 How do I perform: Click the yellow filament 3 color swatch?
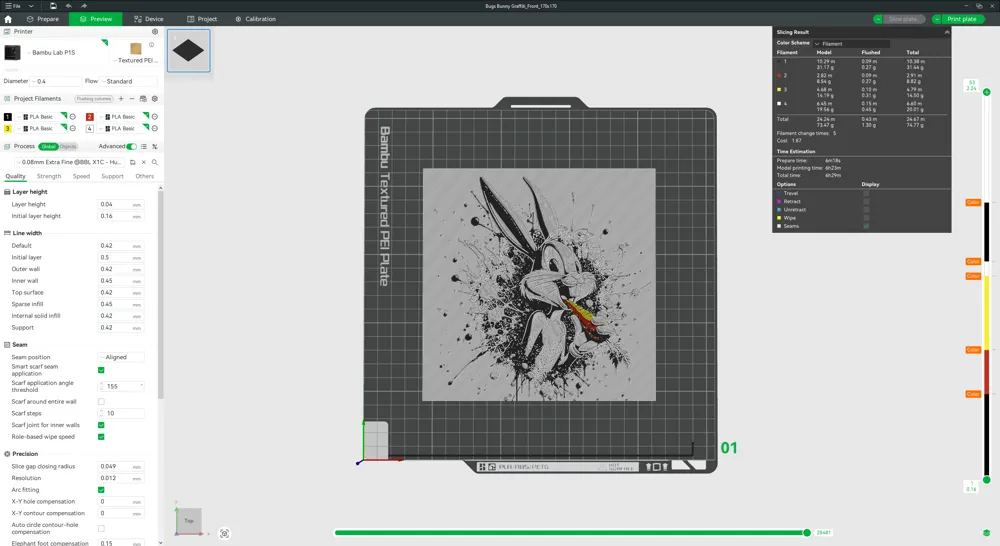point(8,128)
